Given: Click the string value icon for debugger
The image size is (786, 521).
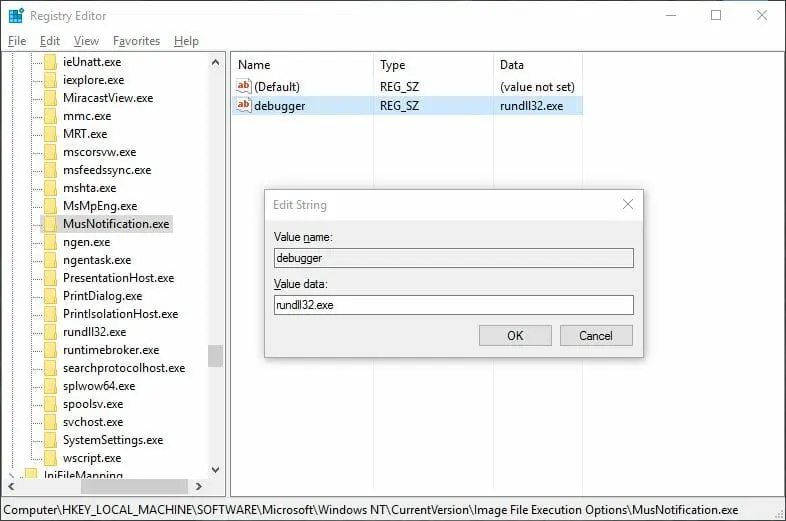Looking at the screenshot, I should click(x=244, y=105).
